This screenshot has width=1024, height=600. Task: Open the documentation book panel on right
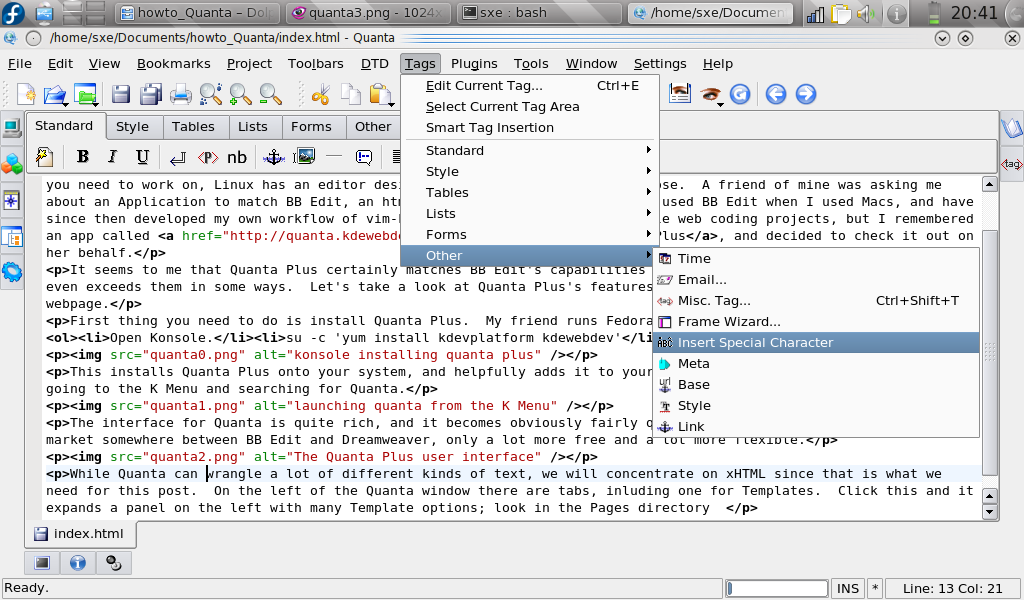click(1012, 127)
